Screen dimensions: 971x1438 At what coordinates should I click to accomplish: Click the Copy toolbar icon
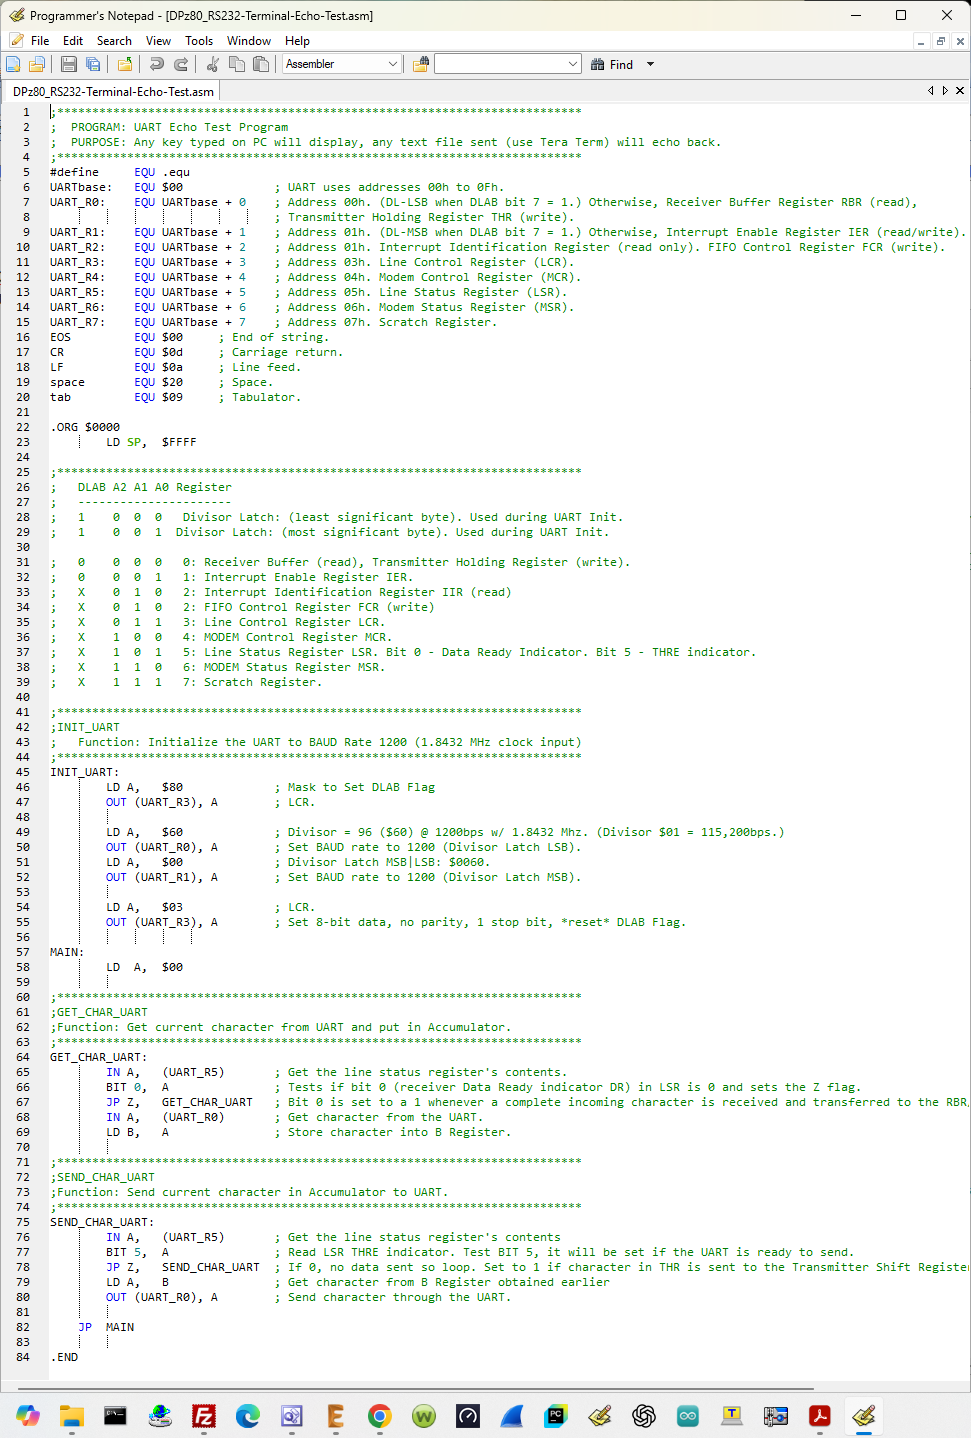(x=237, y=64)
